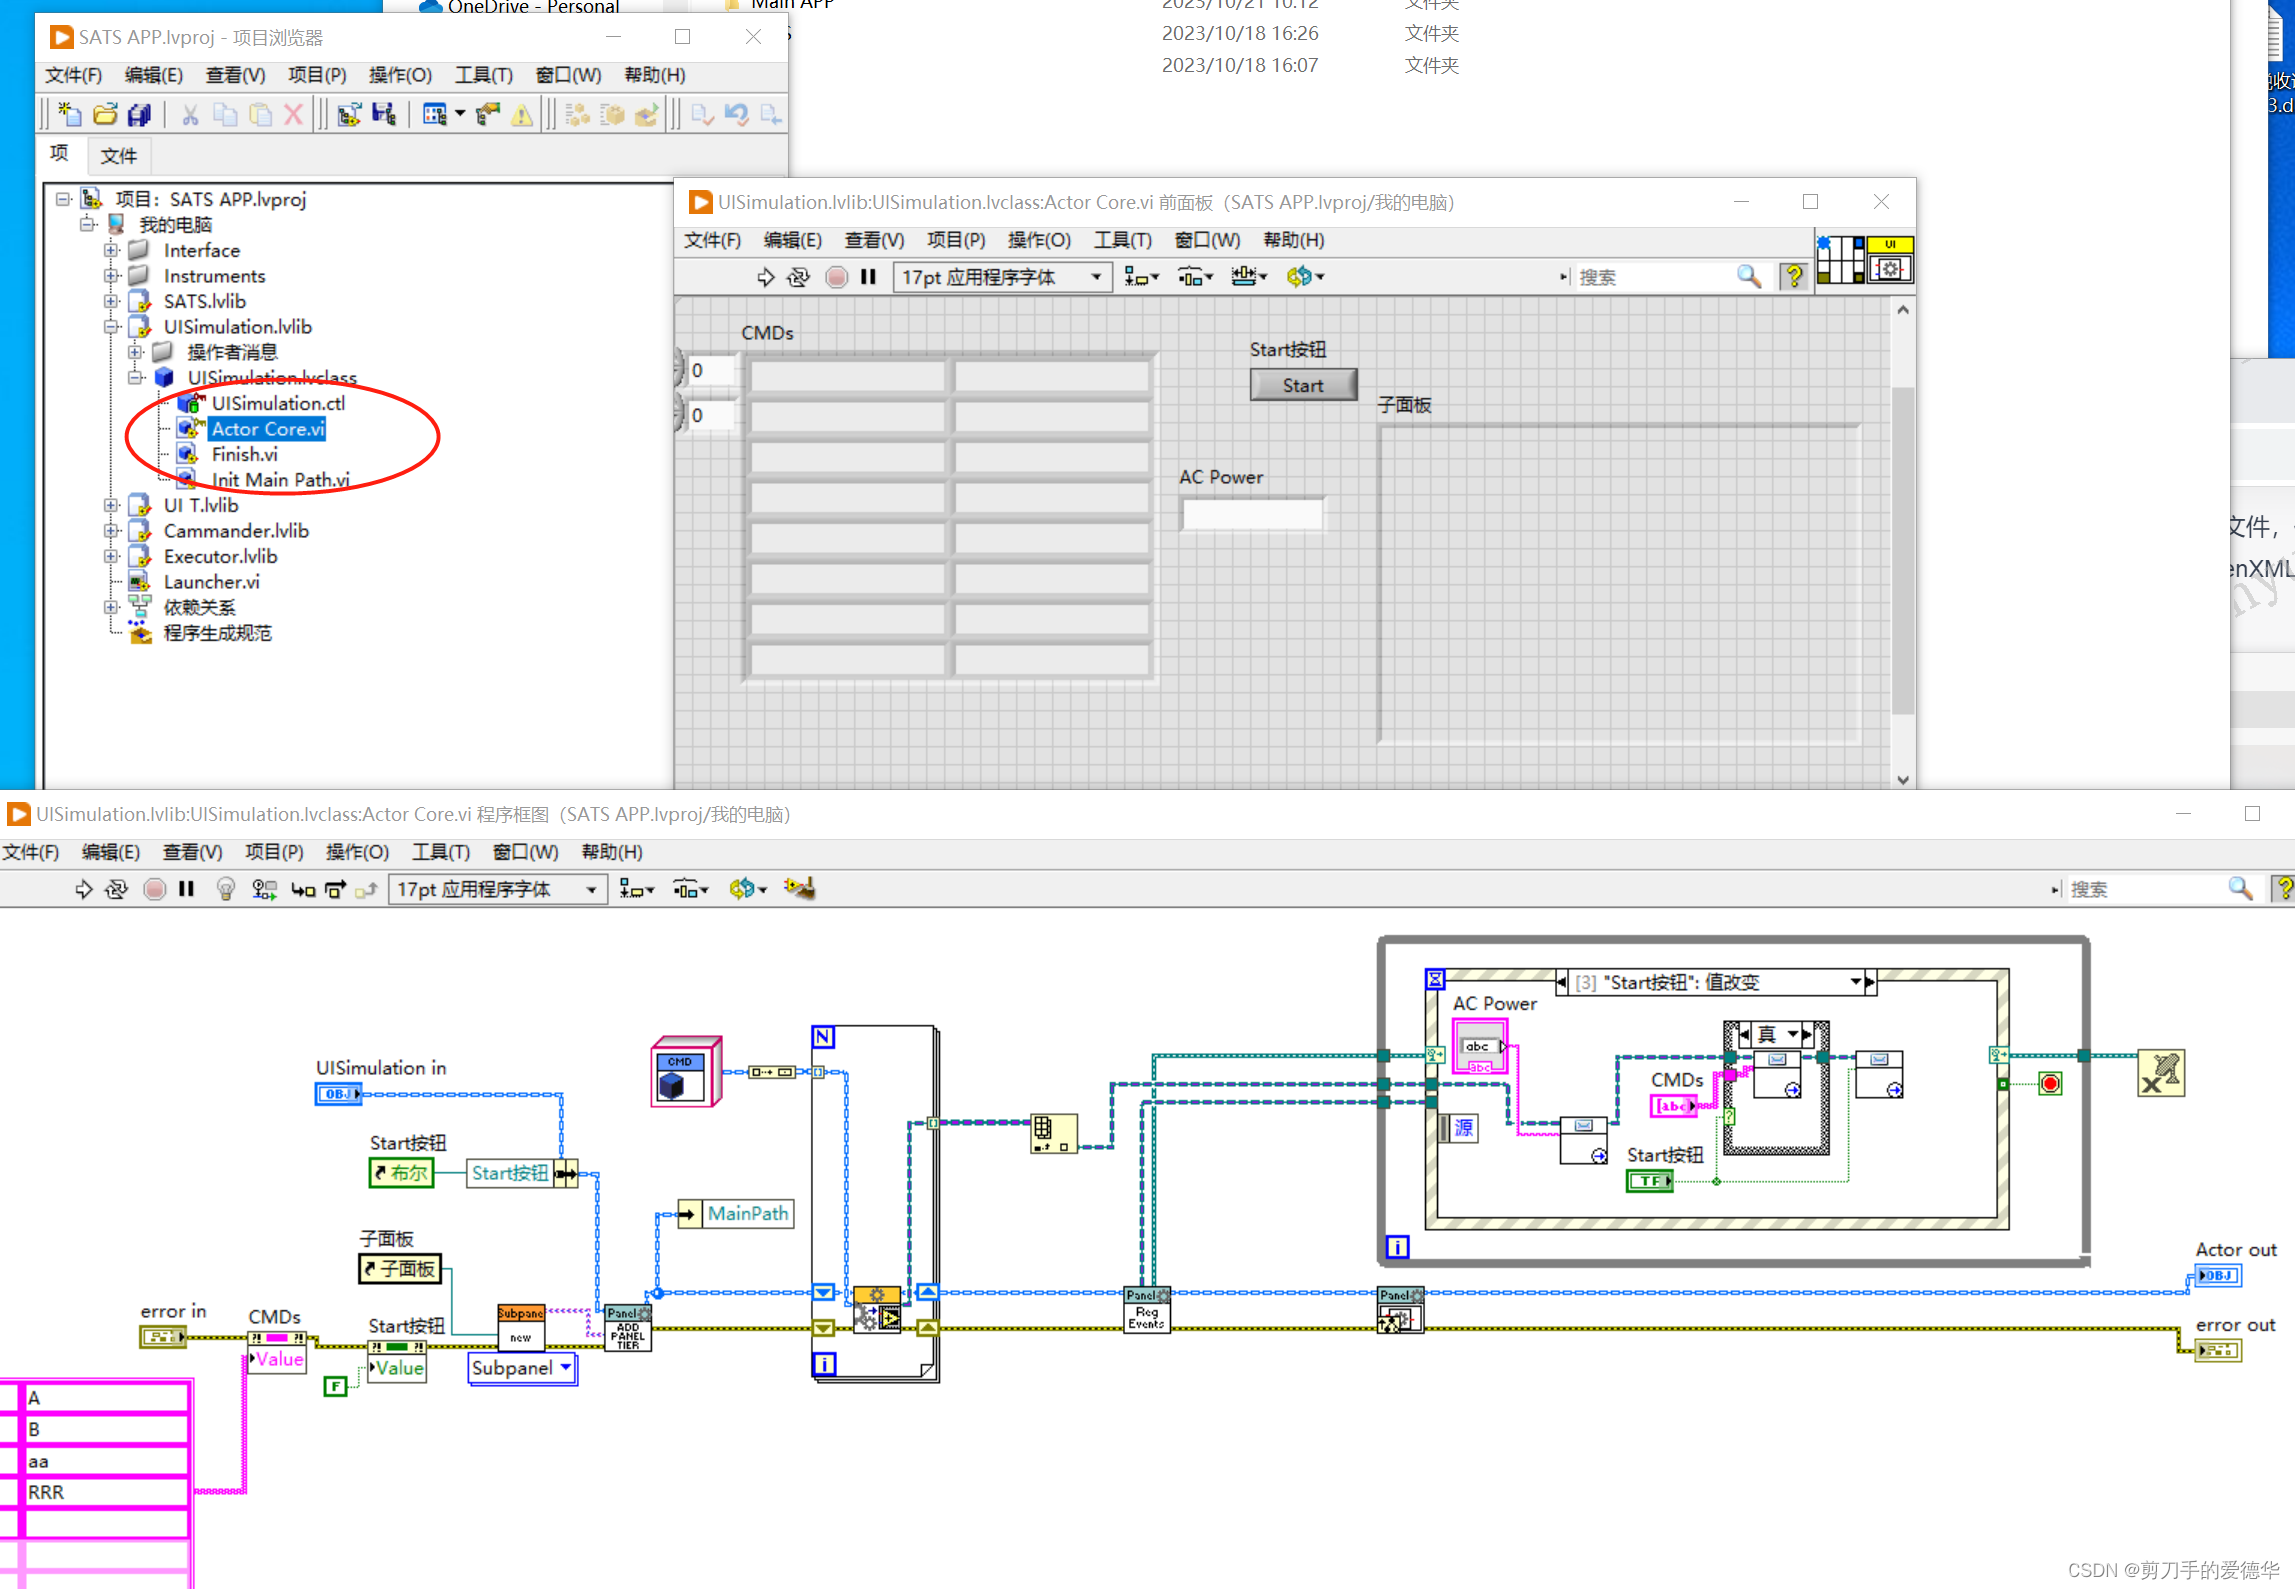
Task: Click the Step Into icon
Action: pyautogui.click(x=302, y=889)
